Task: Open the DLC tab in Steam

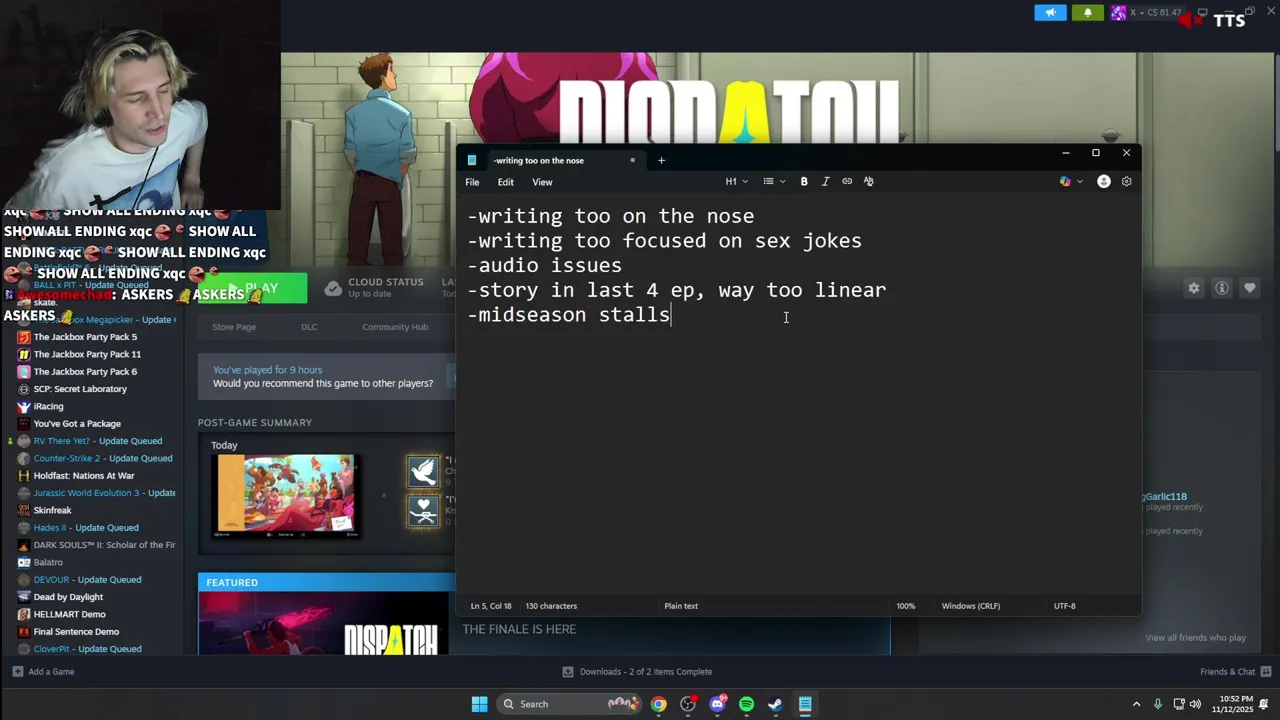Action: [309, 327]
